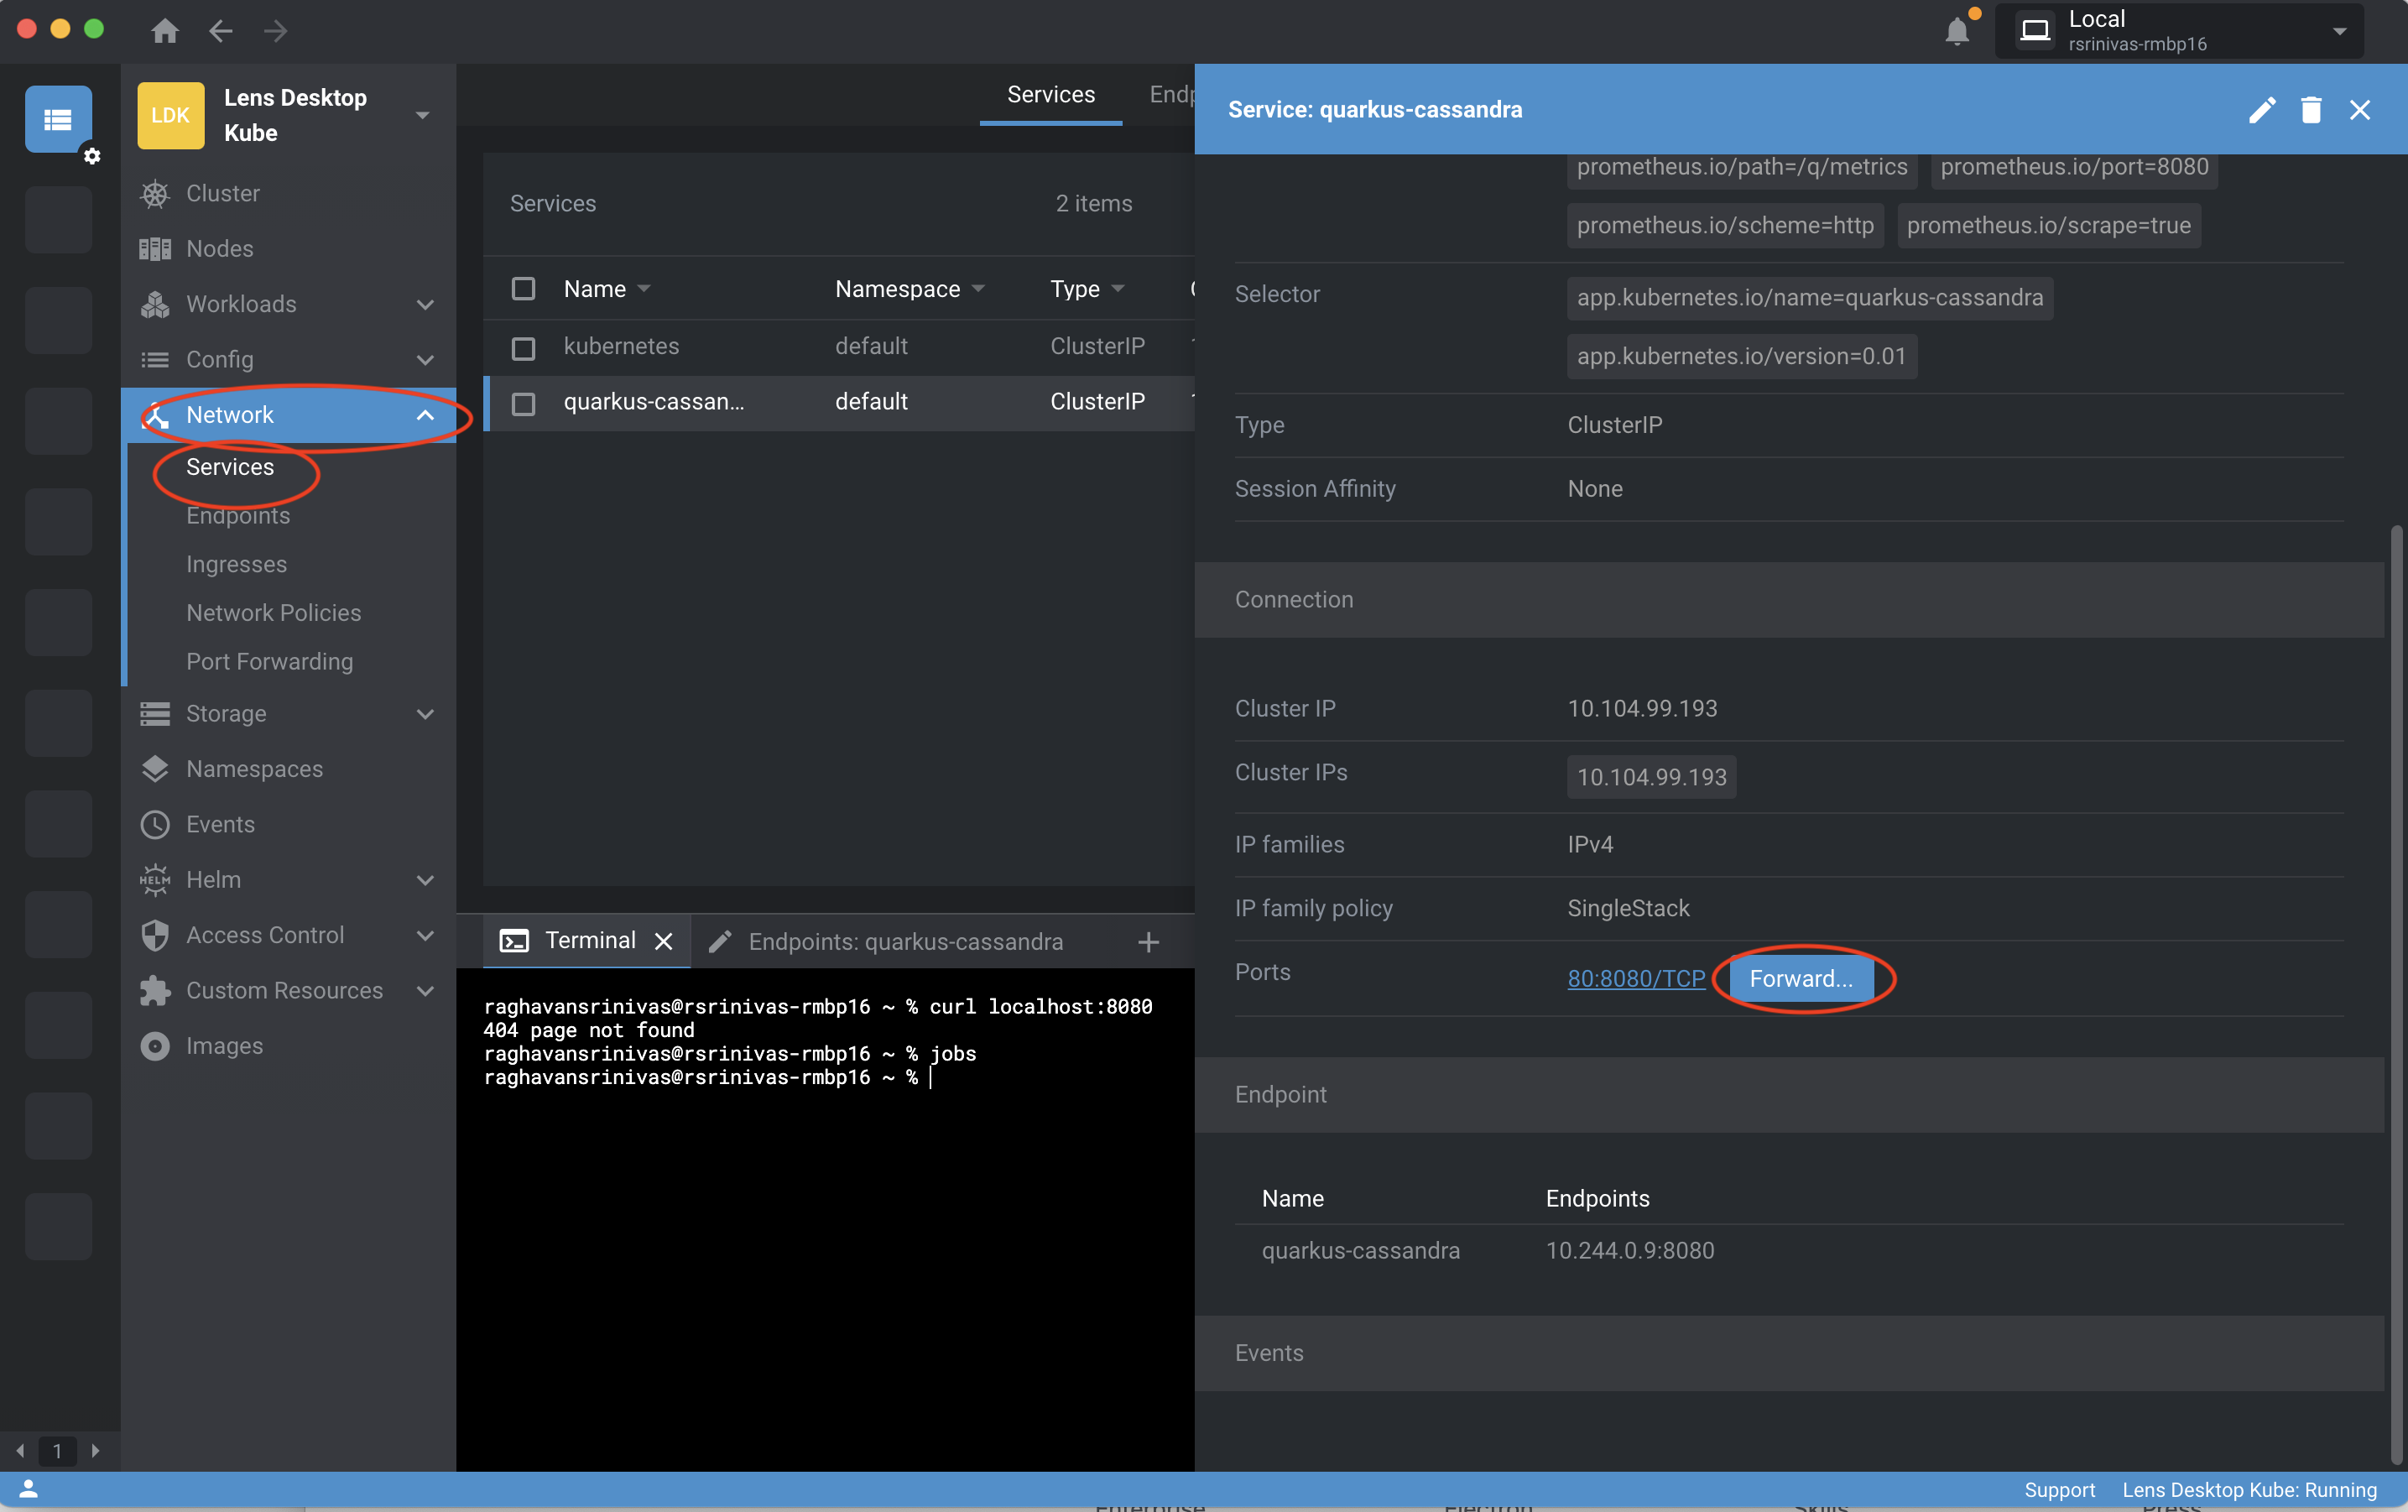Image resolution: width=2408 pixels, height=1512 pixels.
Task: Expand the Workloads sidebar section
Action: [x=424, y=304]
